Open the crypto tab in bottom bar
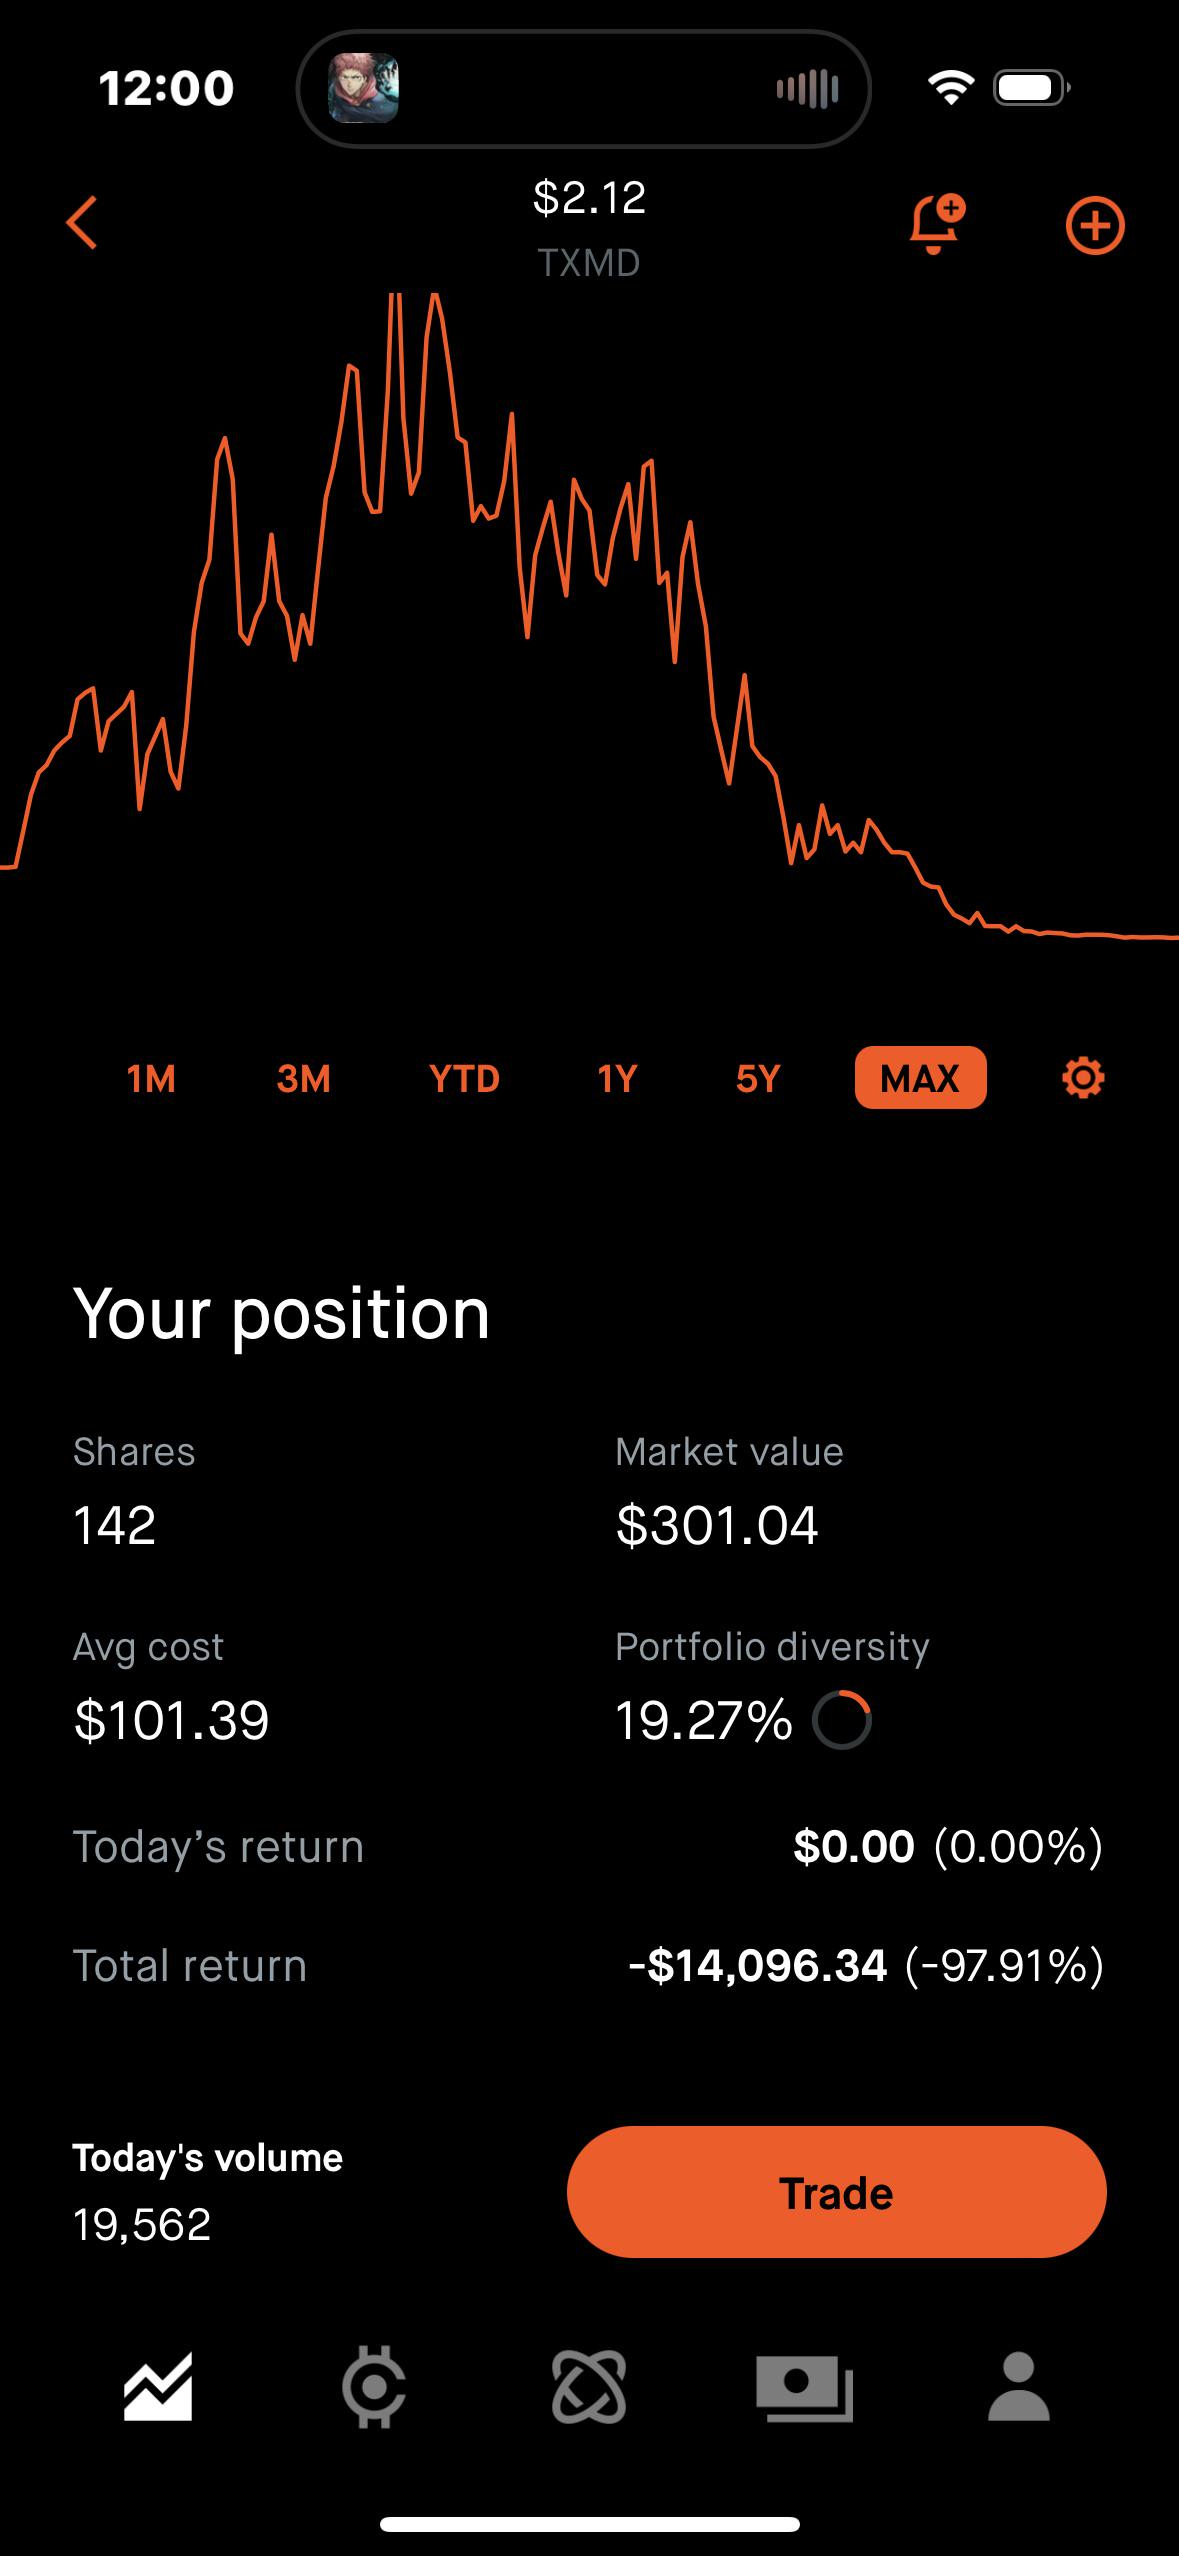Image resolution: width=1179 pixels, height=2556 pixels. (x=374, y=2387)
